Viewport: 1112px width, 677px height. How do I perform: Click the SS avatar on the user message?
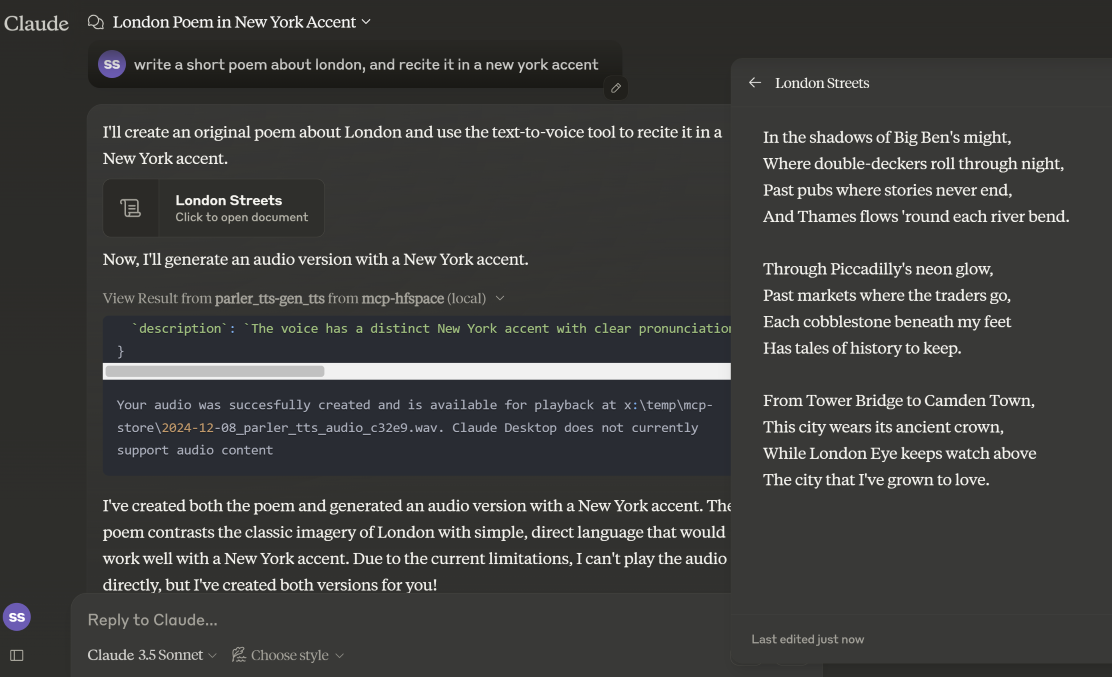click(111, 64)
